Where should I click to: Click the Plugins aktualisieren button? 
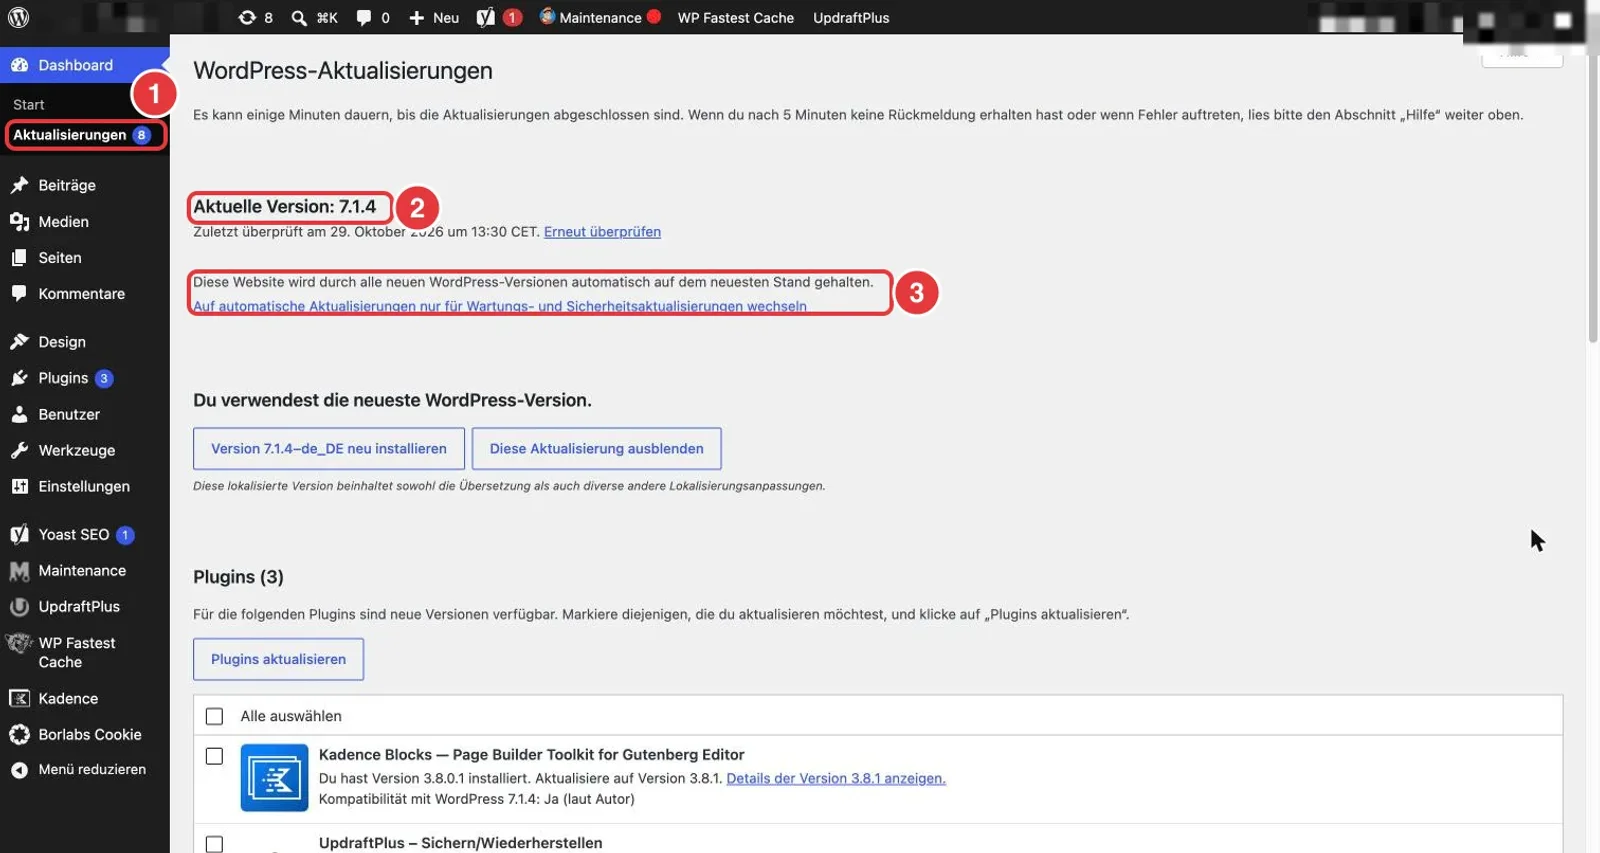click(278, 659)
